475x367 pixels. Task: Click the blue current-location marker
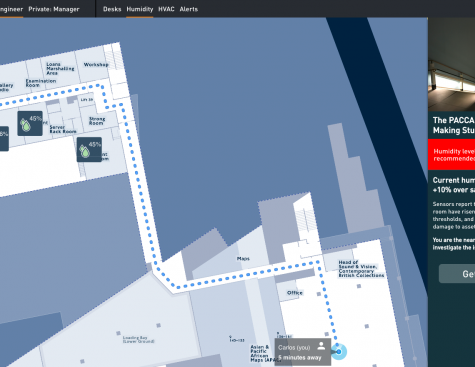[x=339, y=352]
